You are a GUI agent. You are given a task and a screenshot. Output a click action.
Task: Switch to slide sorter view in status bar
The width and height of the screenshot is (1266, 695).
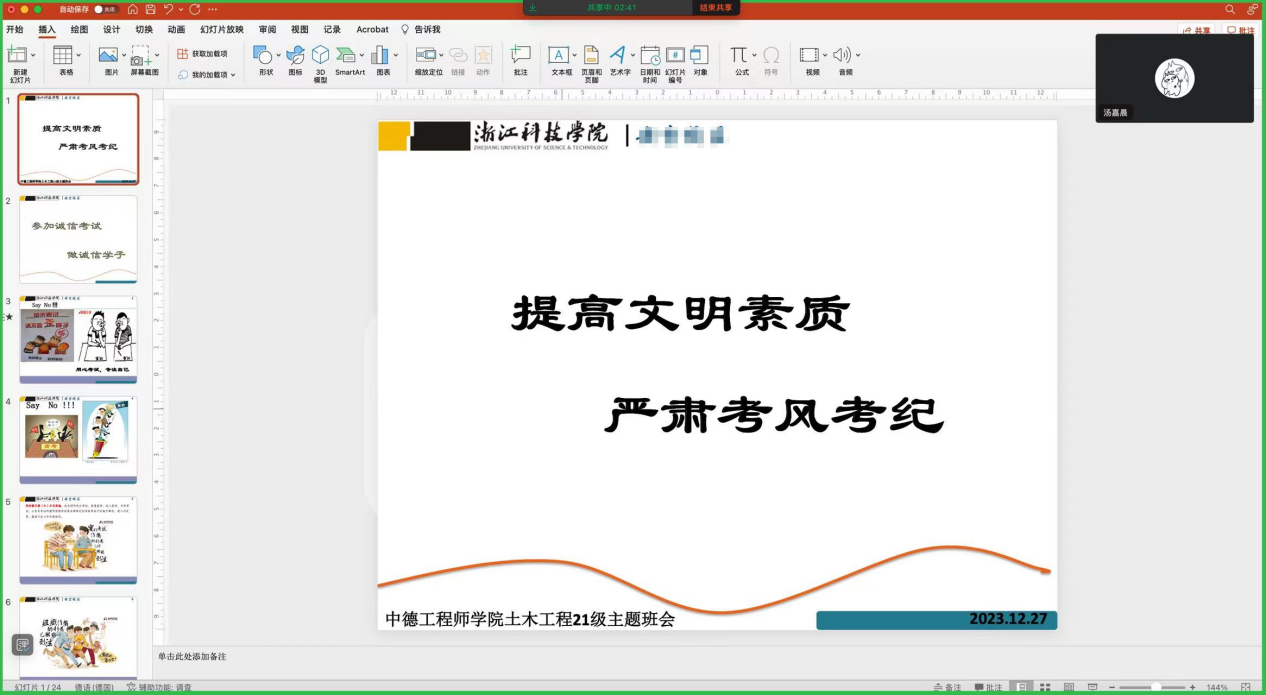(1045, 688)
